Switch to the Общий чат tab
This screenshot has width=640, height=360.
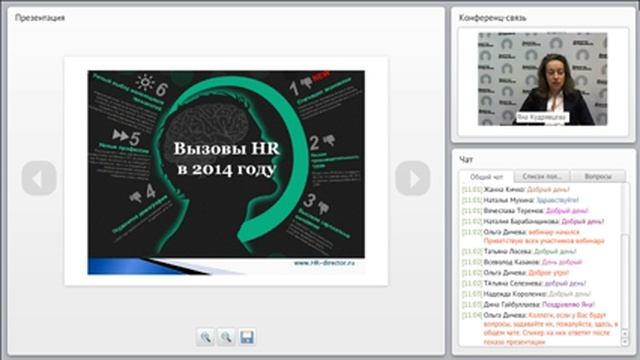tap(486, 177)
